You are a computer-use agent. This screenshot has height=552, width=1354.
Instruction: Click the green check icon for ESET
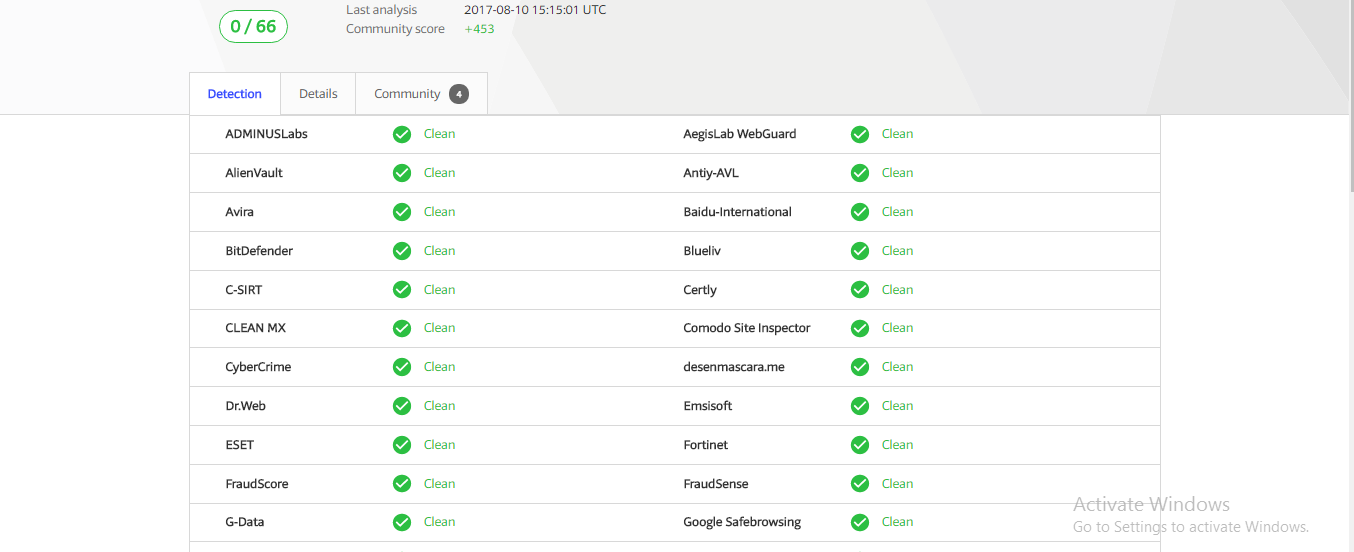point(402,445)
